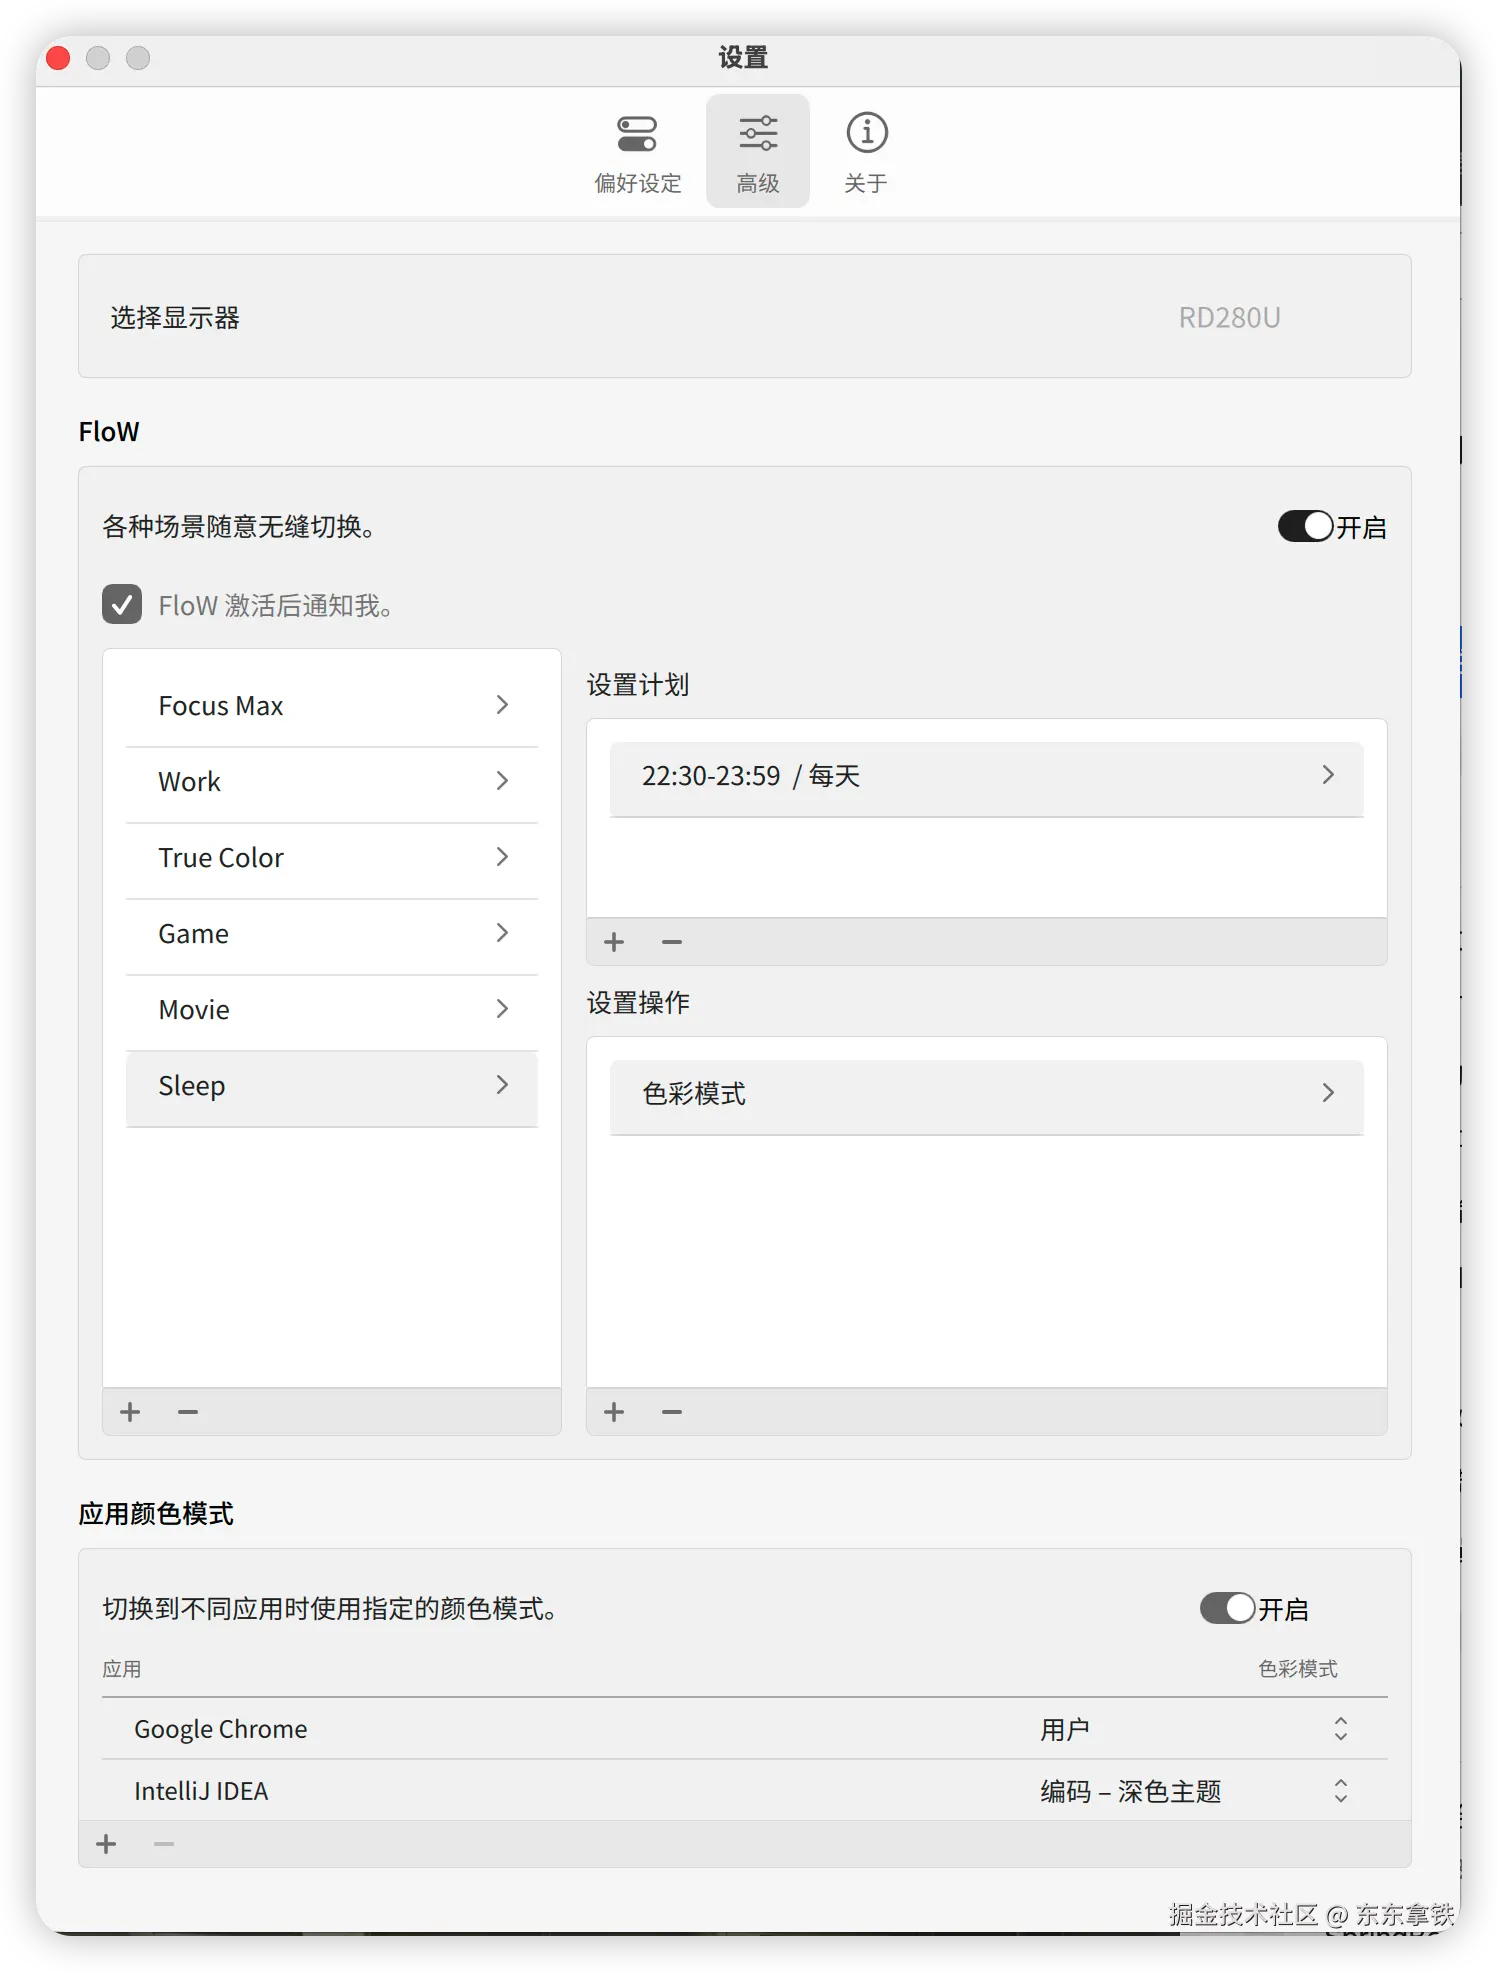Open color mode dropdown for IntelliJ IDEA

click(x=1340, y=1791)
